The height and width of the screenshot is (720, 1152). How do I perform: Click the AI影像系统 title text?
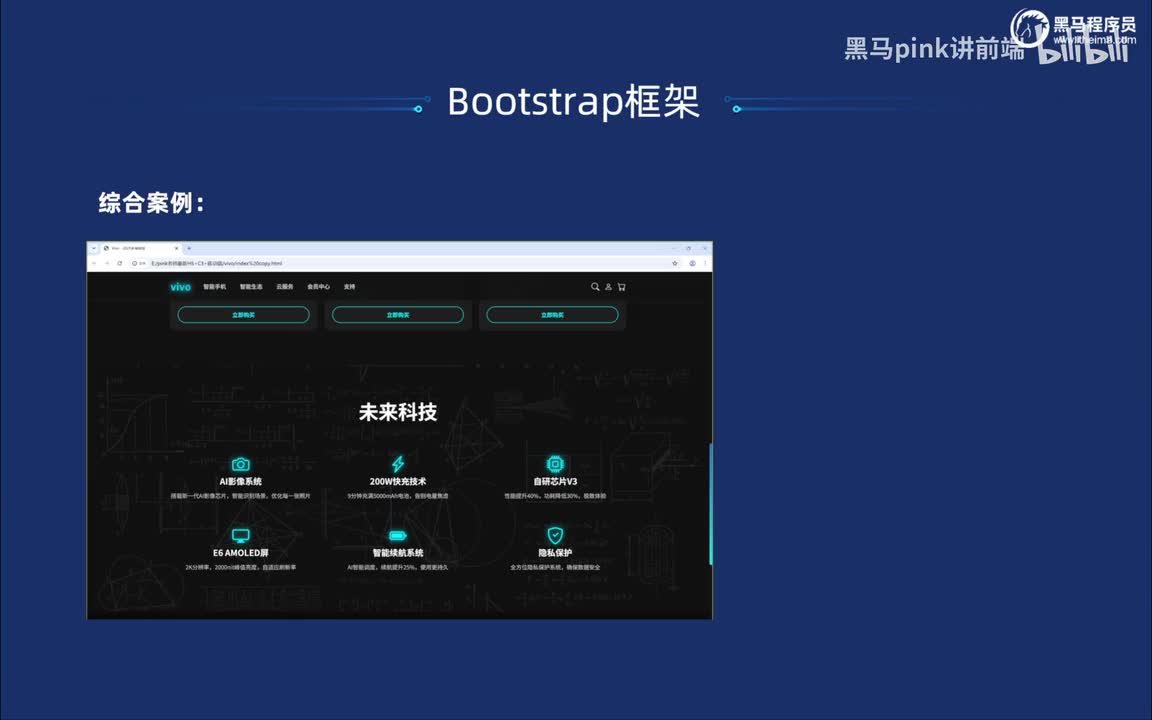tap(240, 482)
